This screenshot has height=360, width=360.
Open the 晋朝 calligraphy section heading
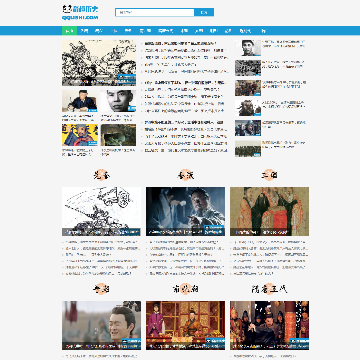tap(101, 289)
